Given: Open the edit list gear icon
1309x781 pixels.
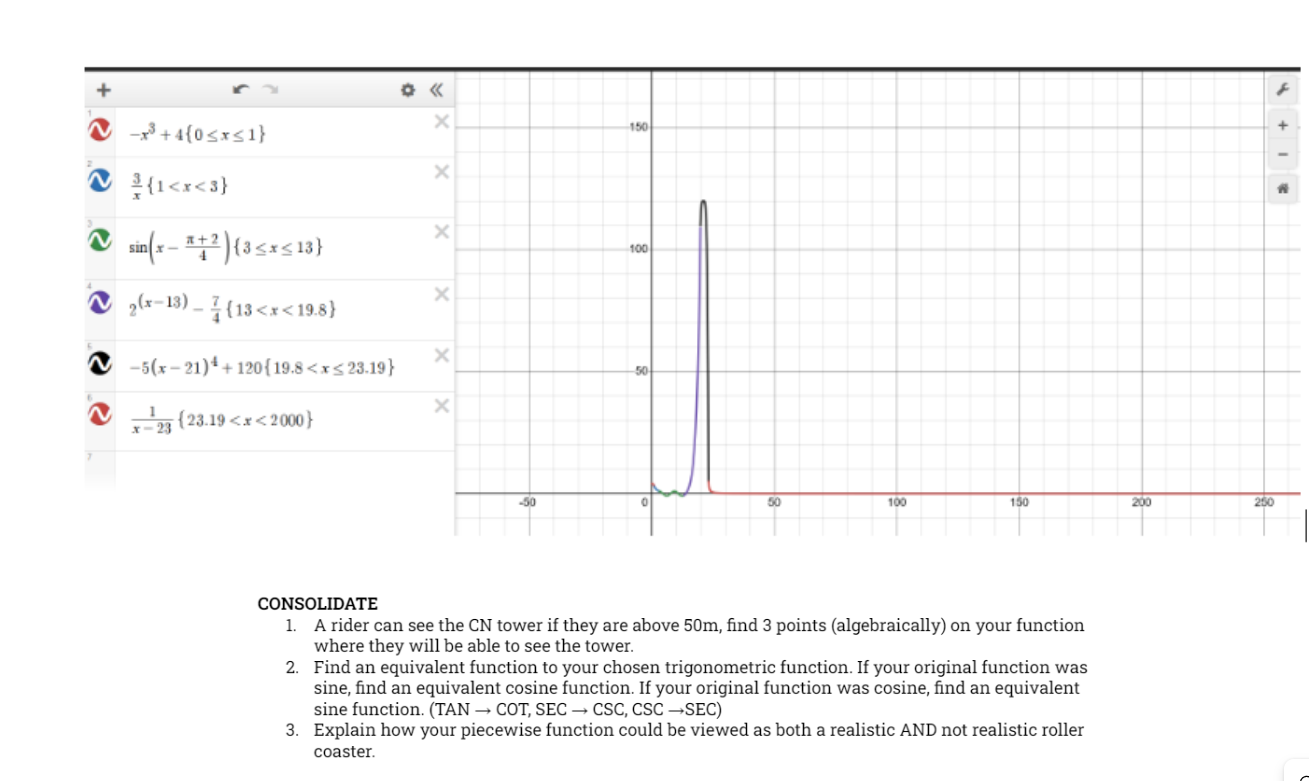Looking at the screenshot, I should pyautogui.click(x=409, y=90).
